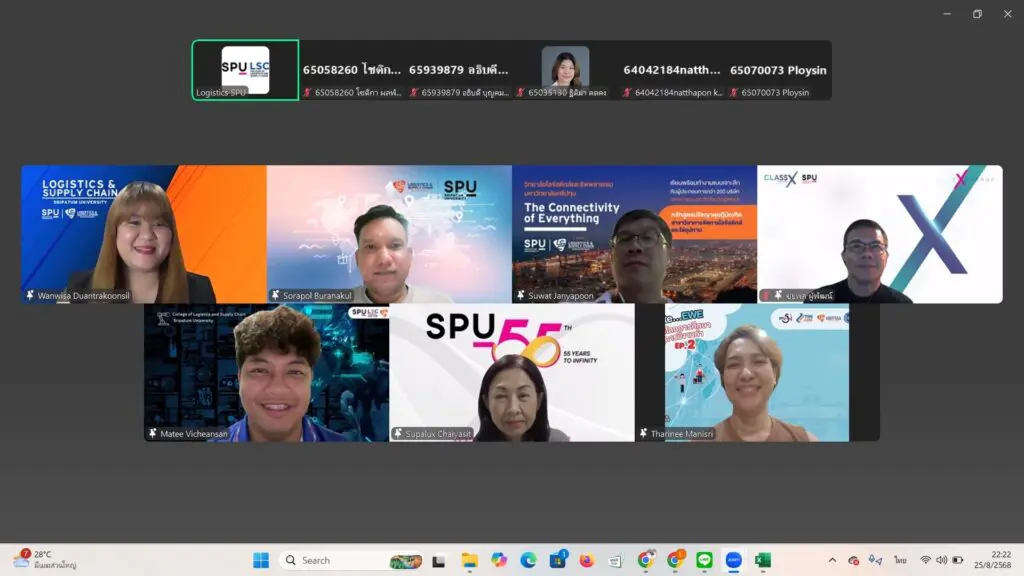
Task: Switch to Zoom via its taskbar icon
Action: pos(733,560)
